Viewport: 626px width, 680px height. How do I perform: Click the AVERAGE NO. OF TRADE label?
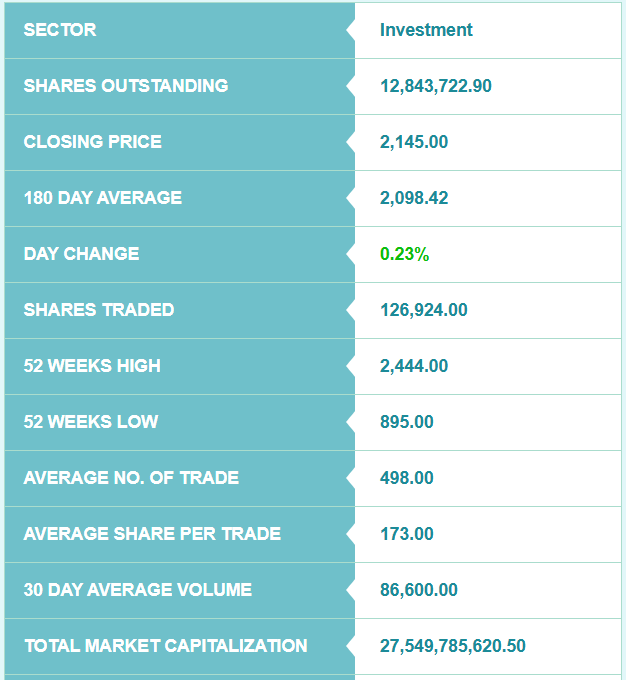[x=131, y=478]
